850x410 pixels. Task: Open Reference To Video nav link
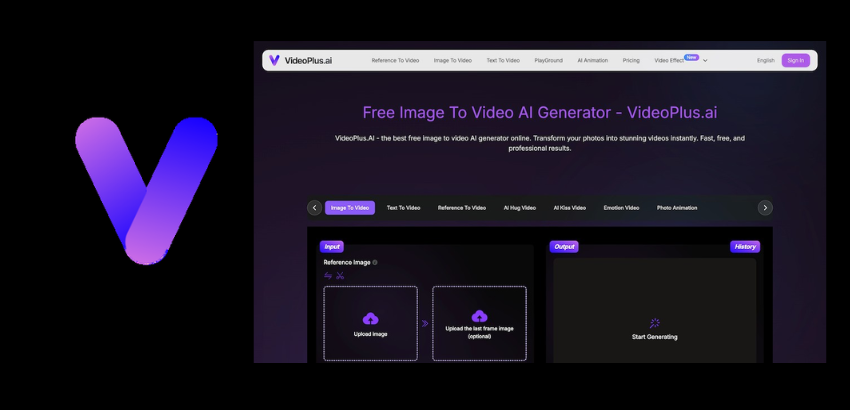pyautogui.click(x=395, y=61)
